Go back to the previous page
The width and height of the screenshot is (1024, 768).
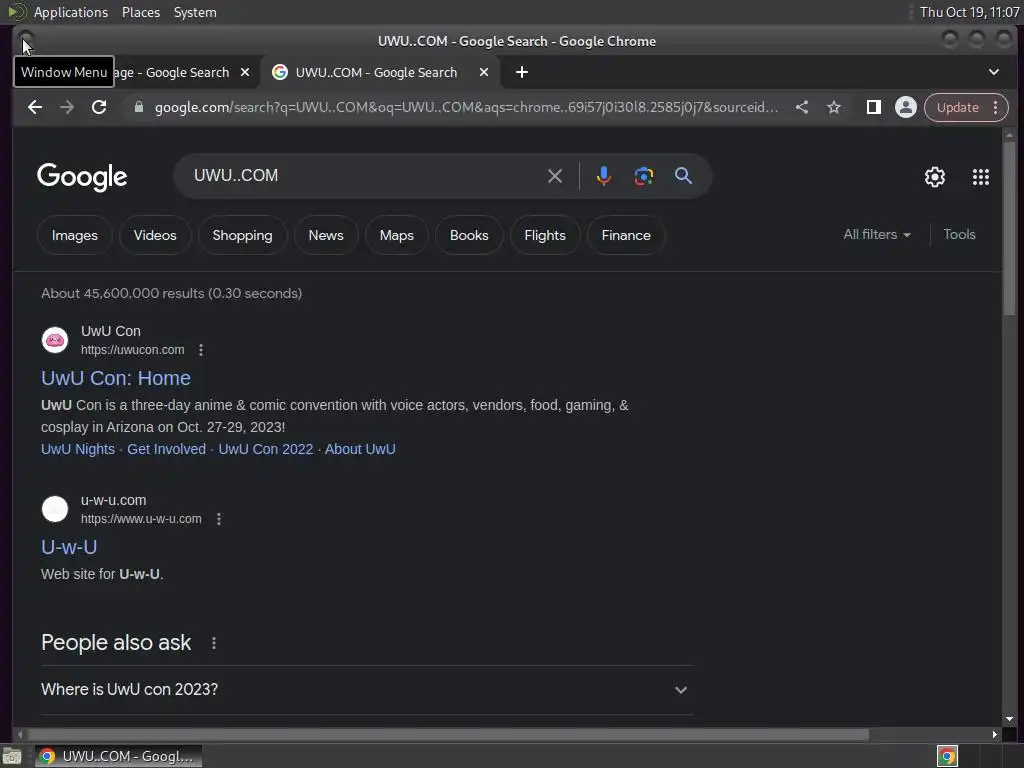[x=35, y=107]
